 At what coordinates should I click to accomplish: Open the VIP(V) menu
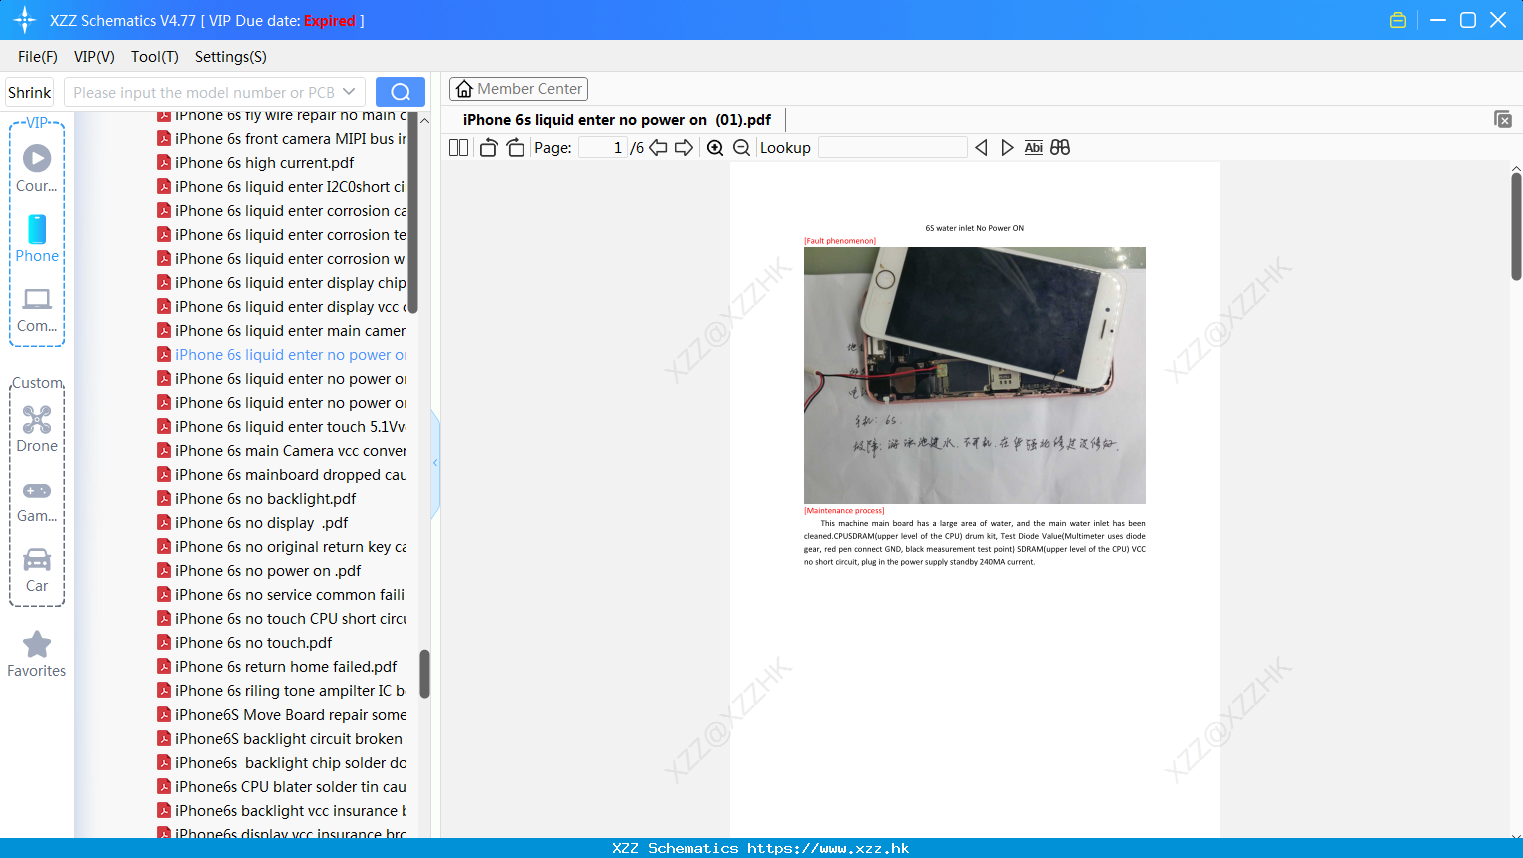click(x=94, y=57)
